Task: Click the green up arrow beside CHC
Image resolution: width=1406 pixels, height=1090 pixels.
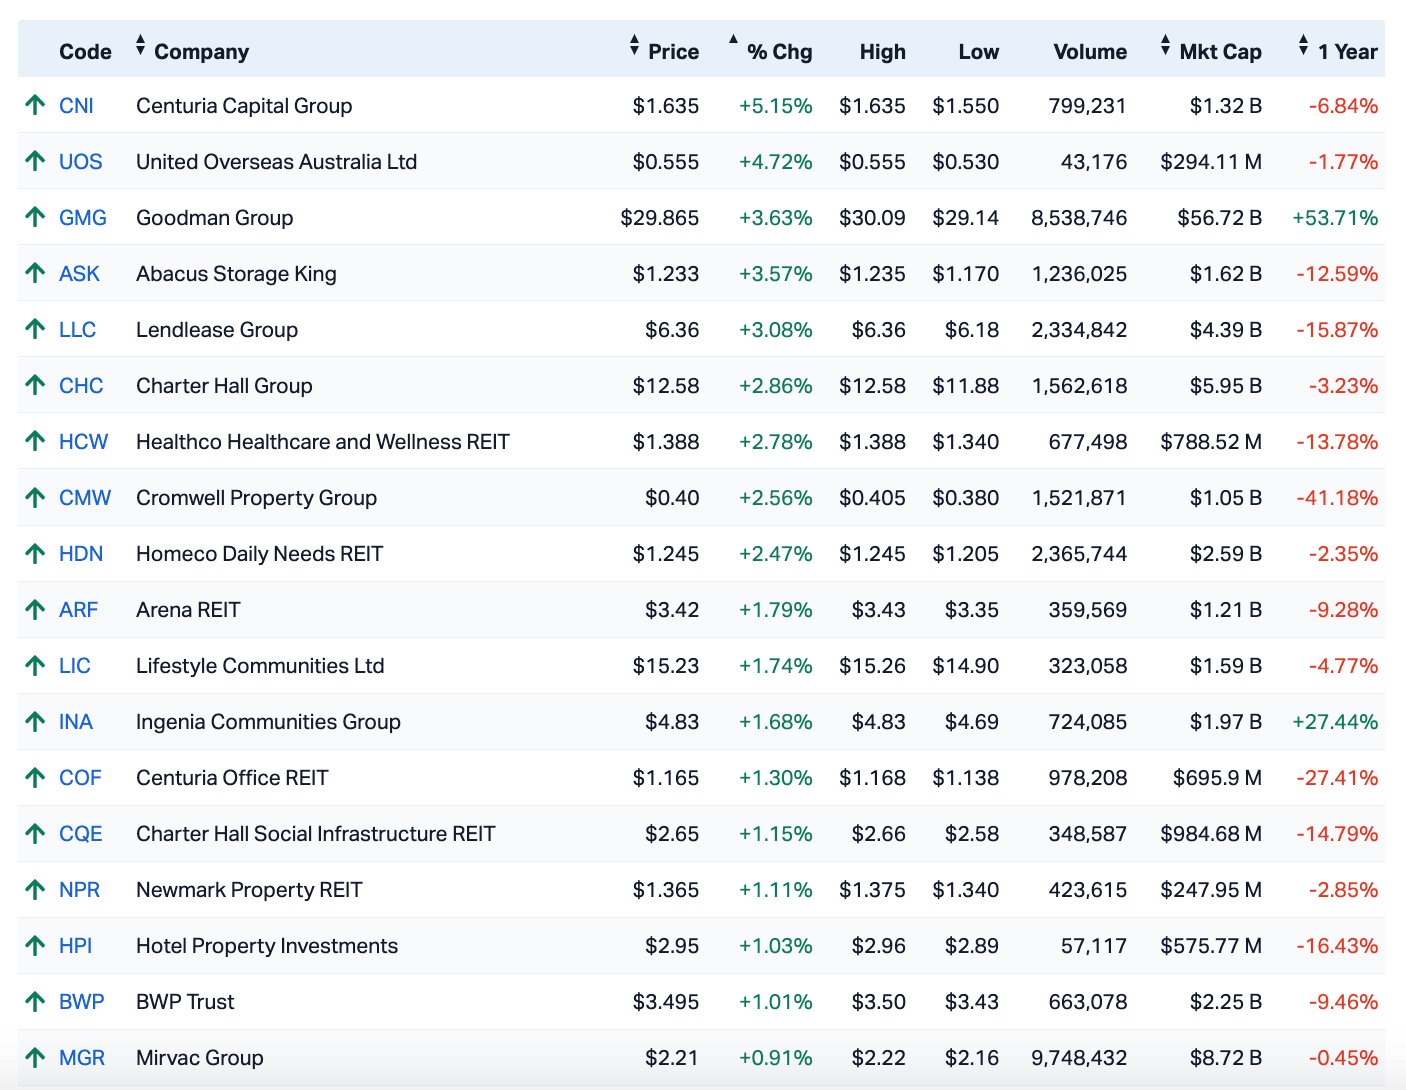Action: click(x=35, y=385)
